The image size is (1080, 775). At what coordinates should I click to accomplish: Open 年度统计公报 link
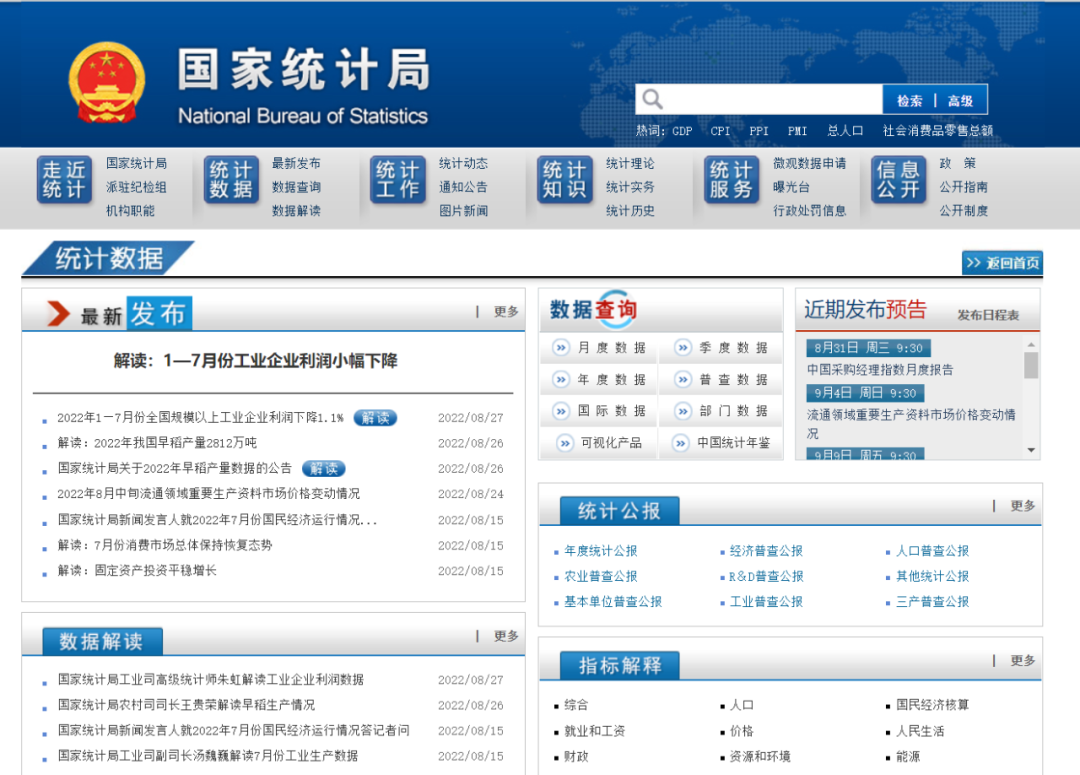coord(601,550)
